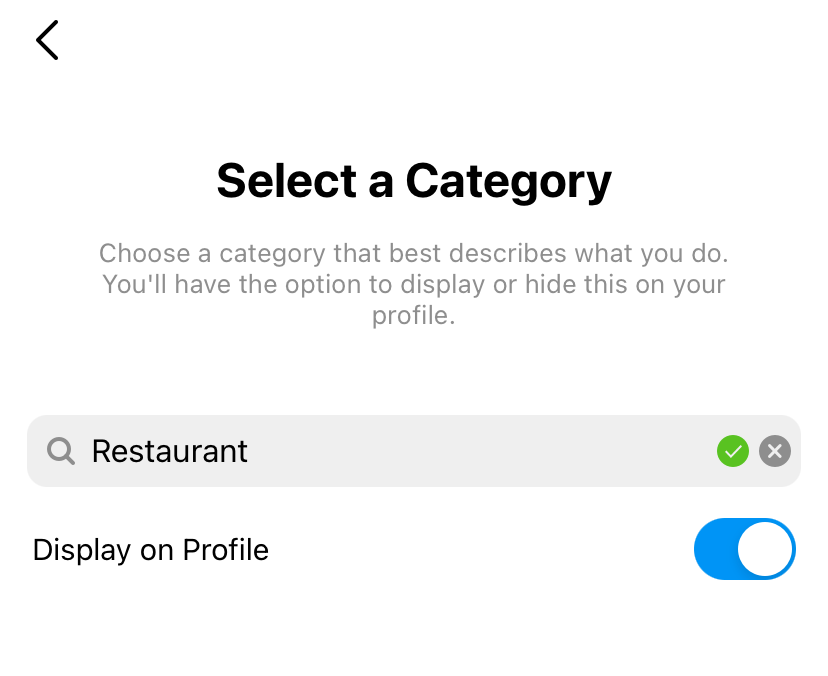828x676 pixels.
Task: Clear the Restaurant search text
Action: point(775,452)
